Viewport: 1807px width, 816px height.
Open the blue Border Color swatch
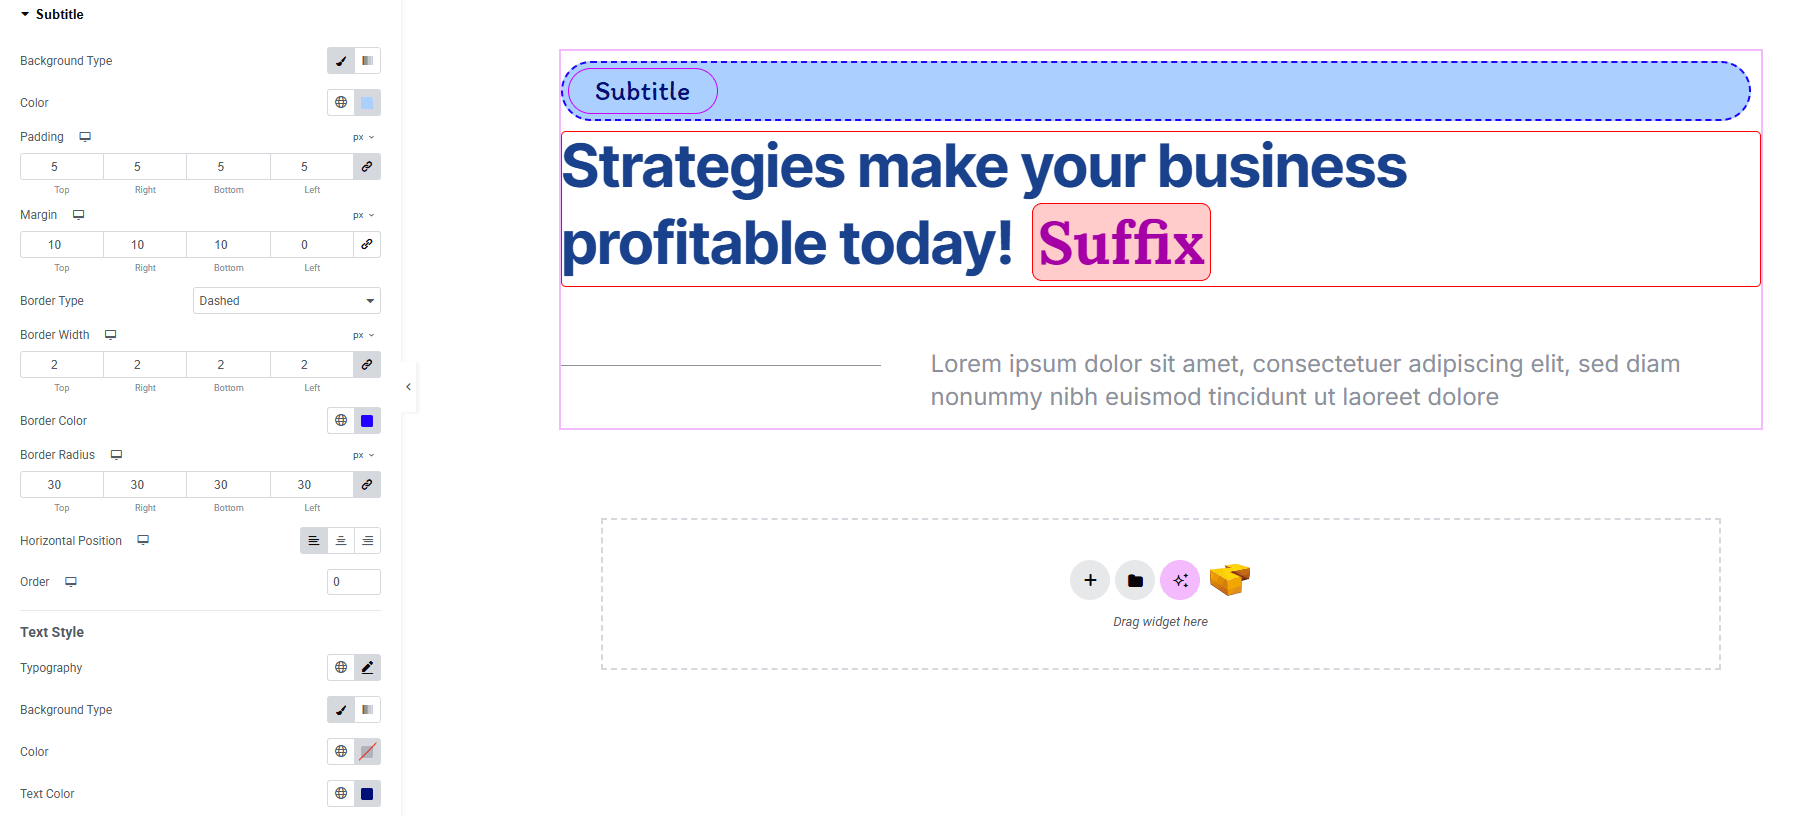coord(367,421)
